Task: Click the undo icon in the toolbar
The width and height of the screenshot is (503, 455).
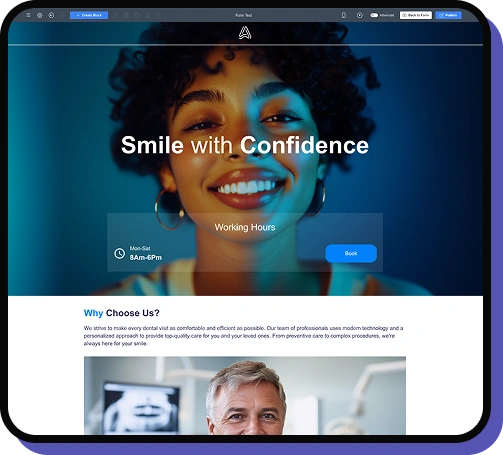Action: tap(51, 15)
